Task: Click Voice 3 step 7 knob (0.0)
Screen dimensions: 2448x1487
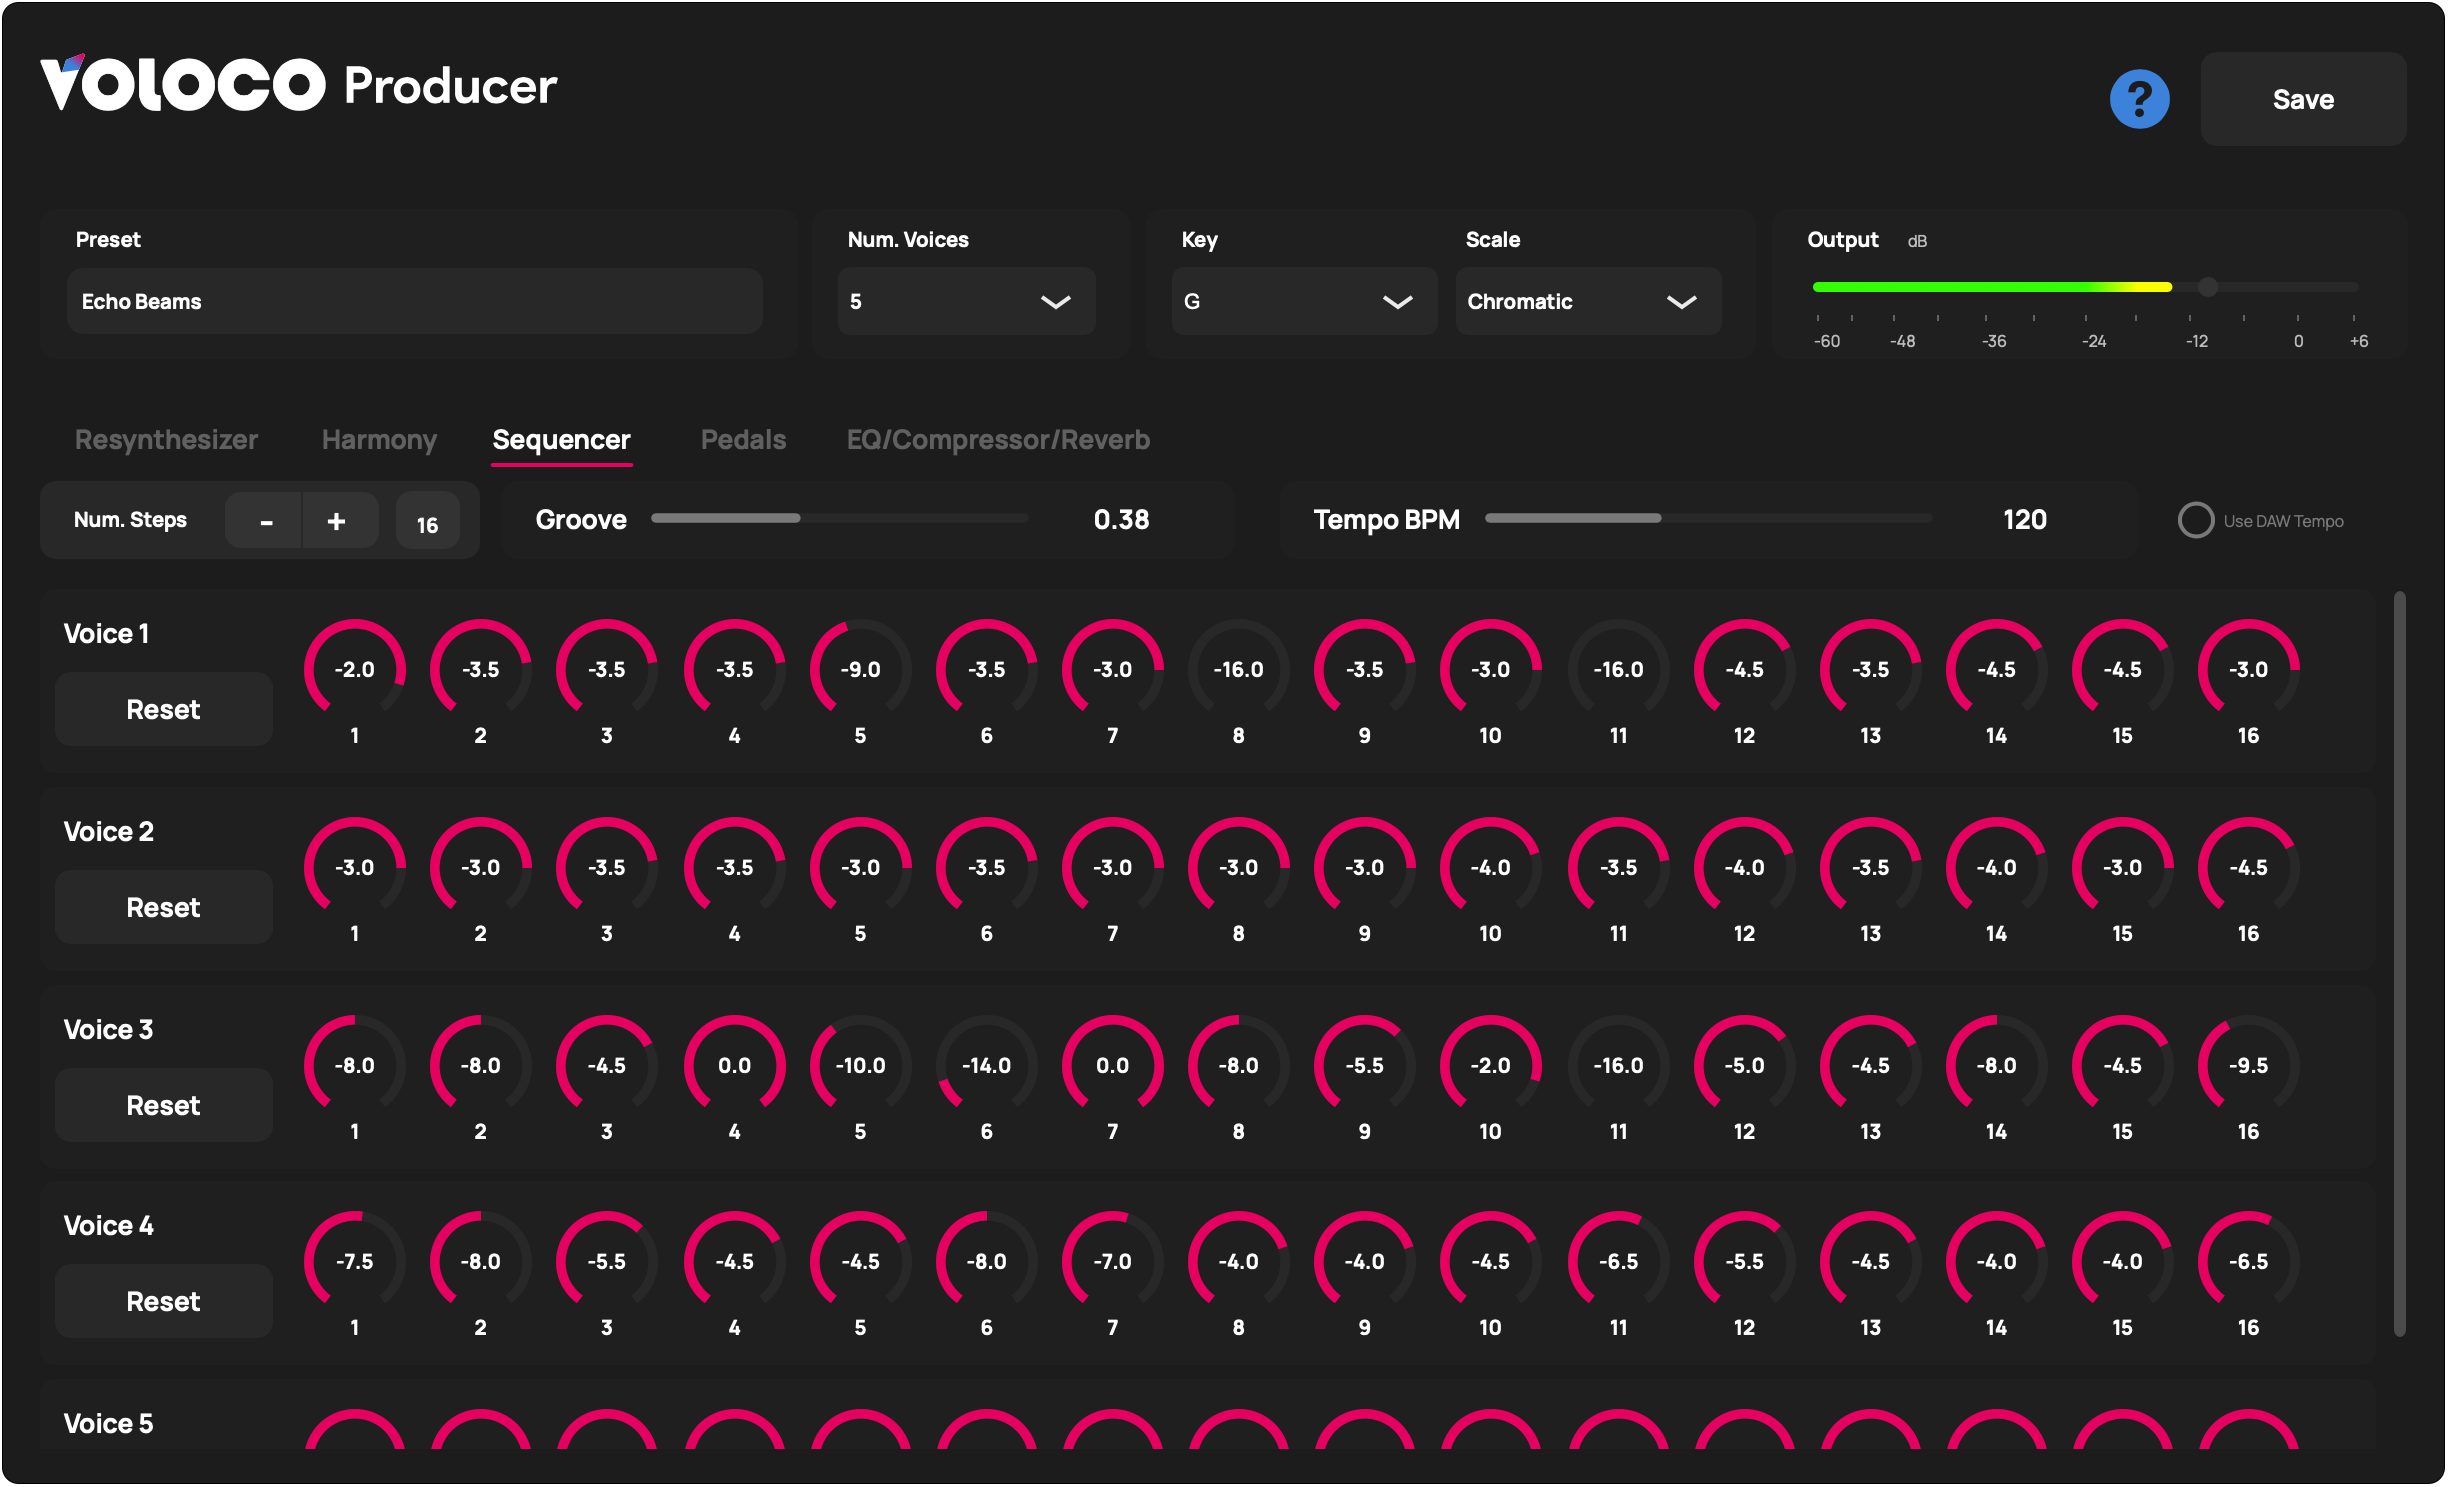Action: (1112, 1065)
